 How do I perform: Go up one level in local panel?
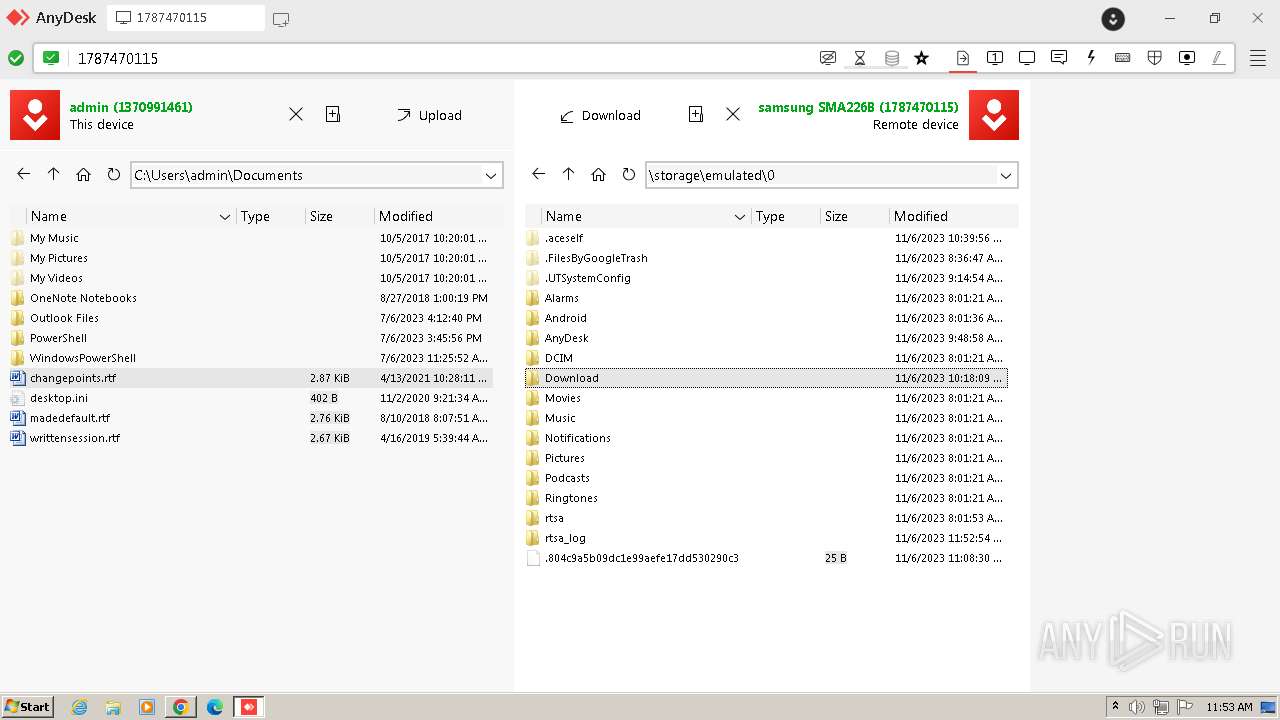click(53, 174)
